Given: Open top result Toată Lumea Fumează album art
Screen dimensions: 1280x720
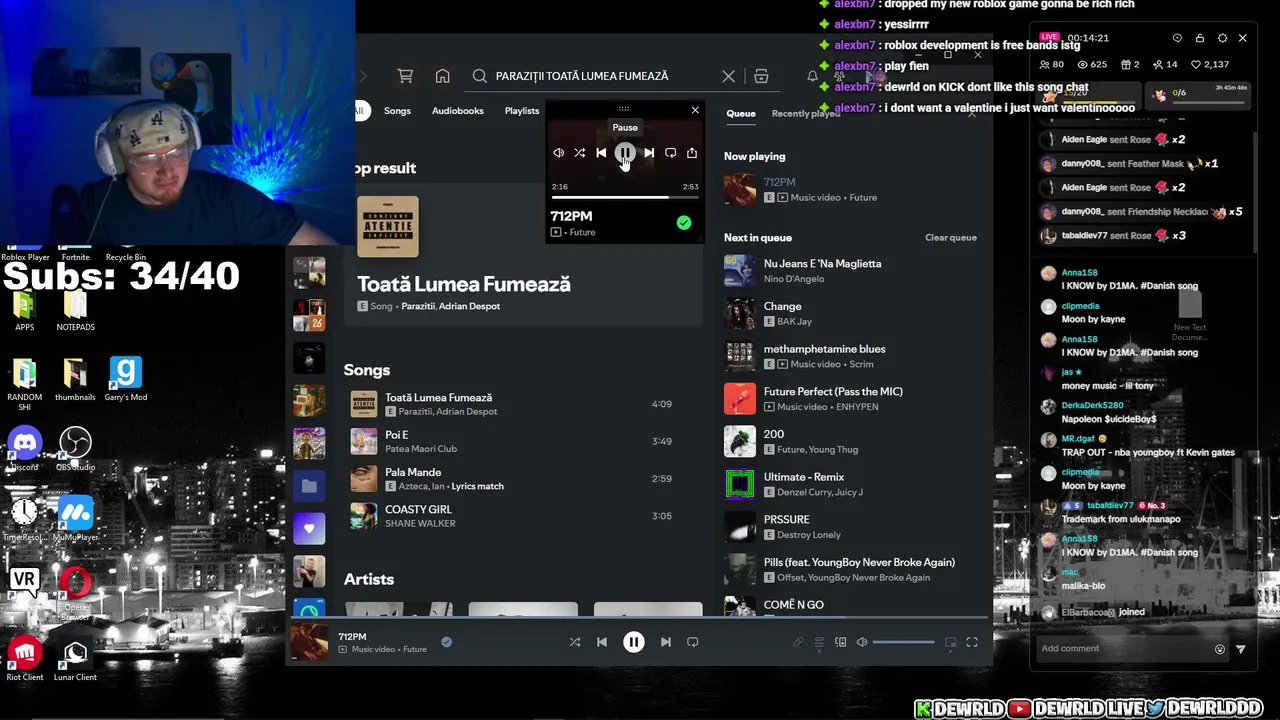Looking at the screenshot, I should 388,227.
